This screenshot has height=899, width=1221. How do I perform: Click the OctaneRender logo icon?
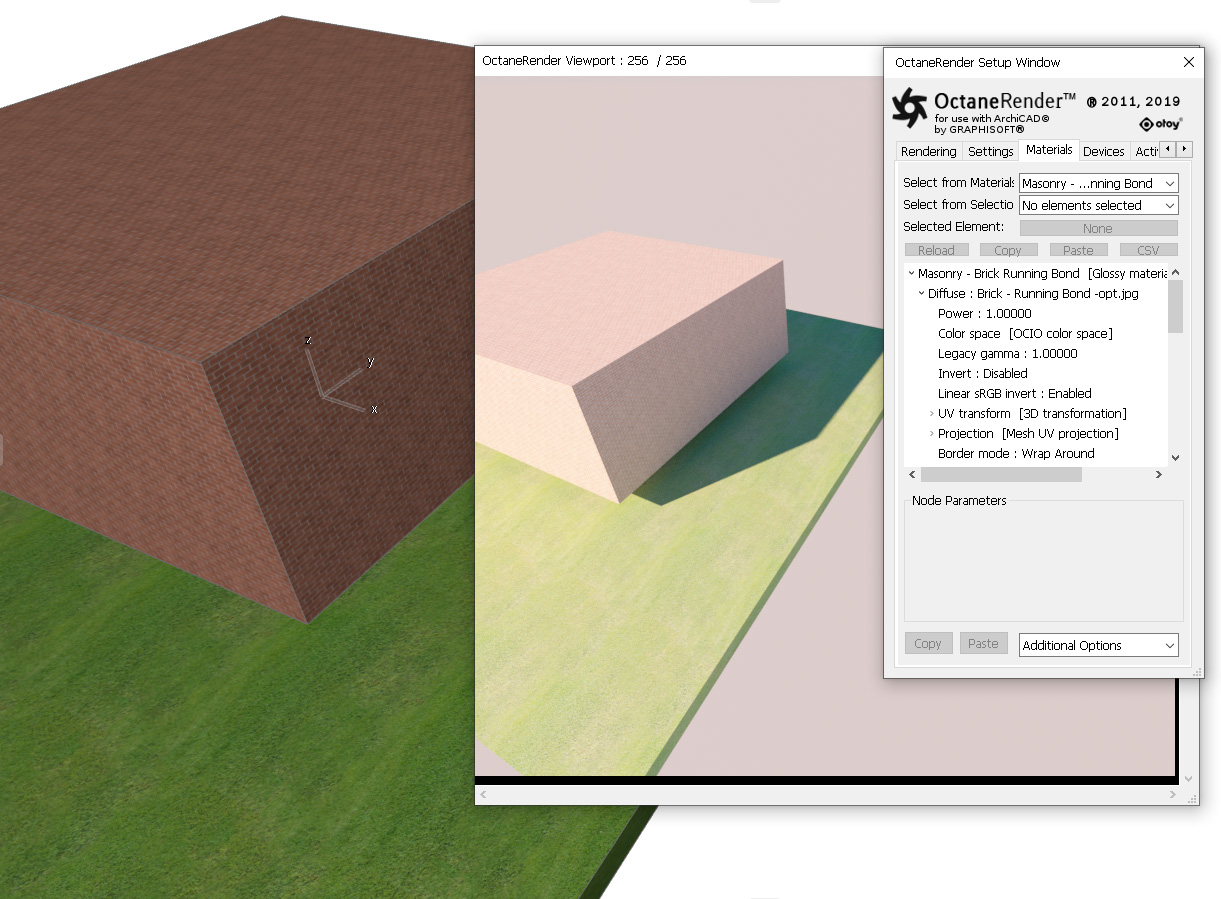pyautogui.click(x=910, y=108)
